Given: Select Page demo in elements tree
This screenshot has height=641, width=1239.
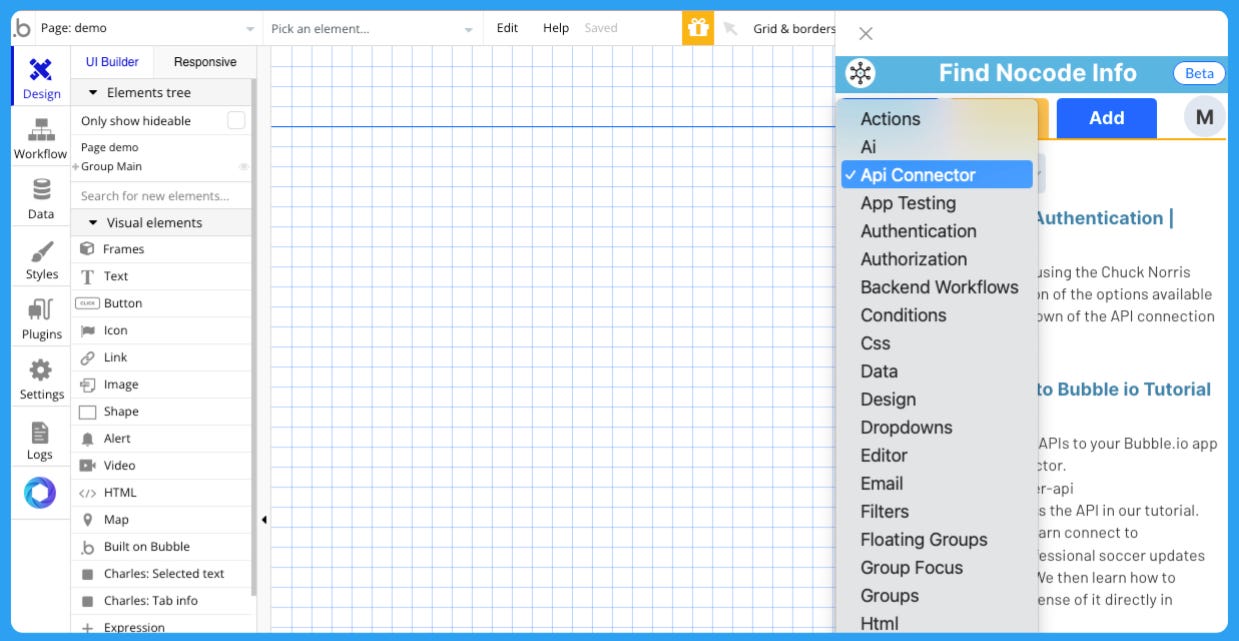Looking at the screenshot, I should [x=110, y=147].
